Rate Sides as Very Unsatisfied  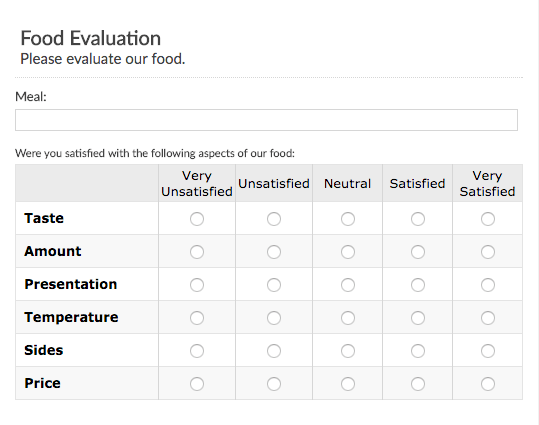tap(197, 351)
